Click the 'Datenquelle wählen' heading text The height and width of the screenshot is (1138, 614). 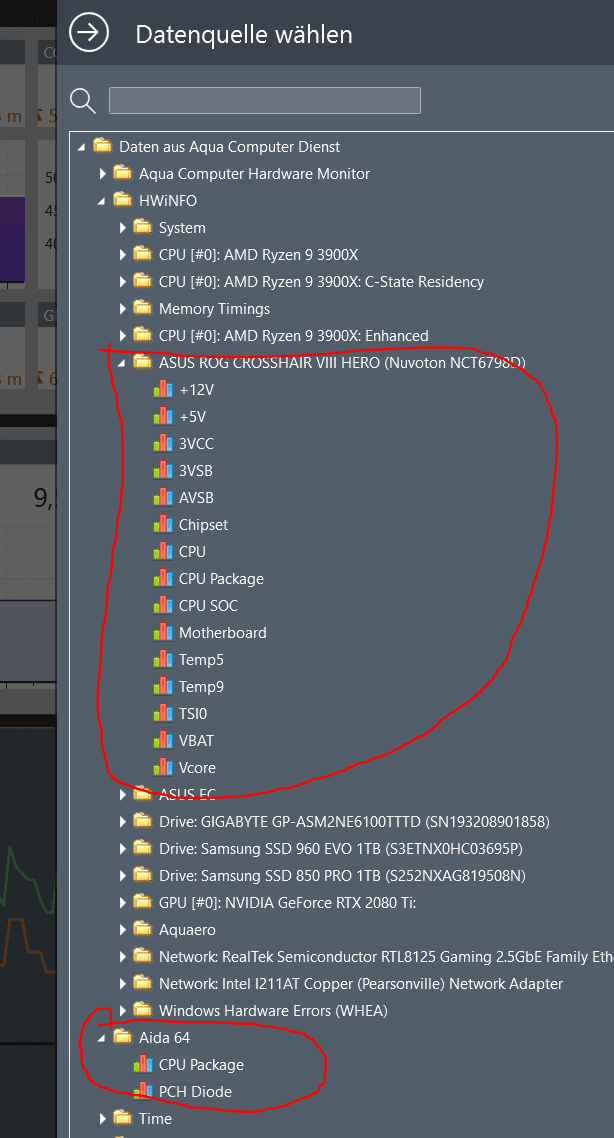[x=244, y=34]
